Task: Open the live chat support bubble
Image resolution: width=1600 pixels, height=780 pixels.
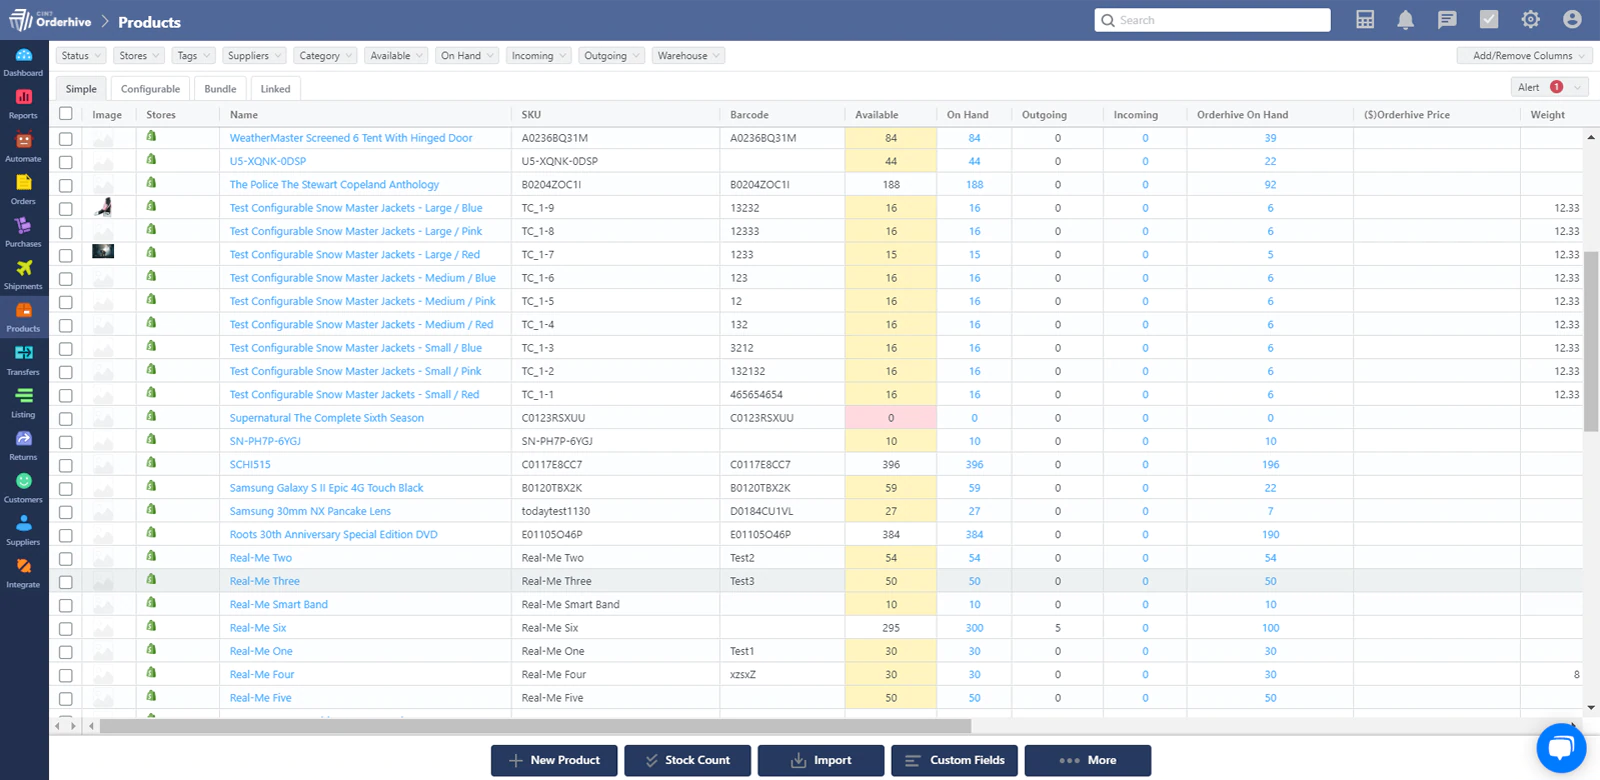Action: click(x=1561, y=747)
